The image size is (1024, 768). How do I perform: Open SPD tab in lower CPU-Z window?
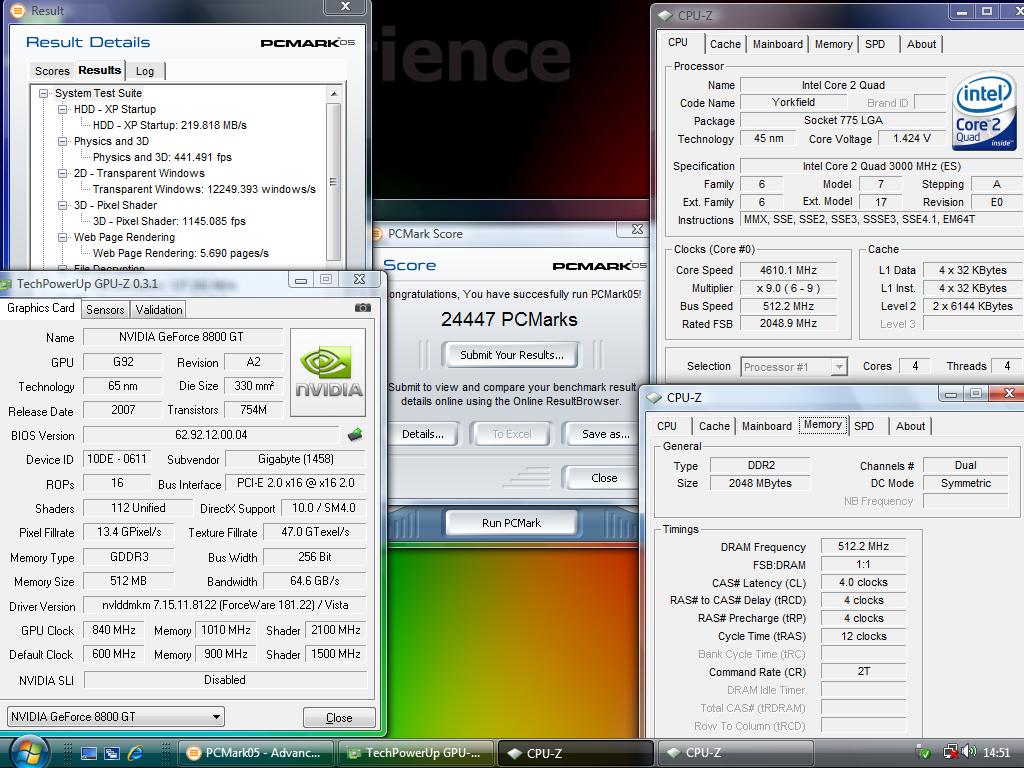(864, 426)
